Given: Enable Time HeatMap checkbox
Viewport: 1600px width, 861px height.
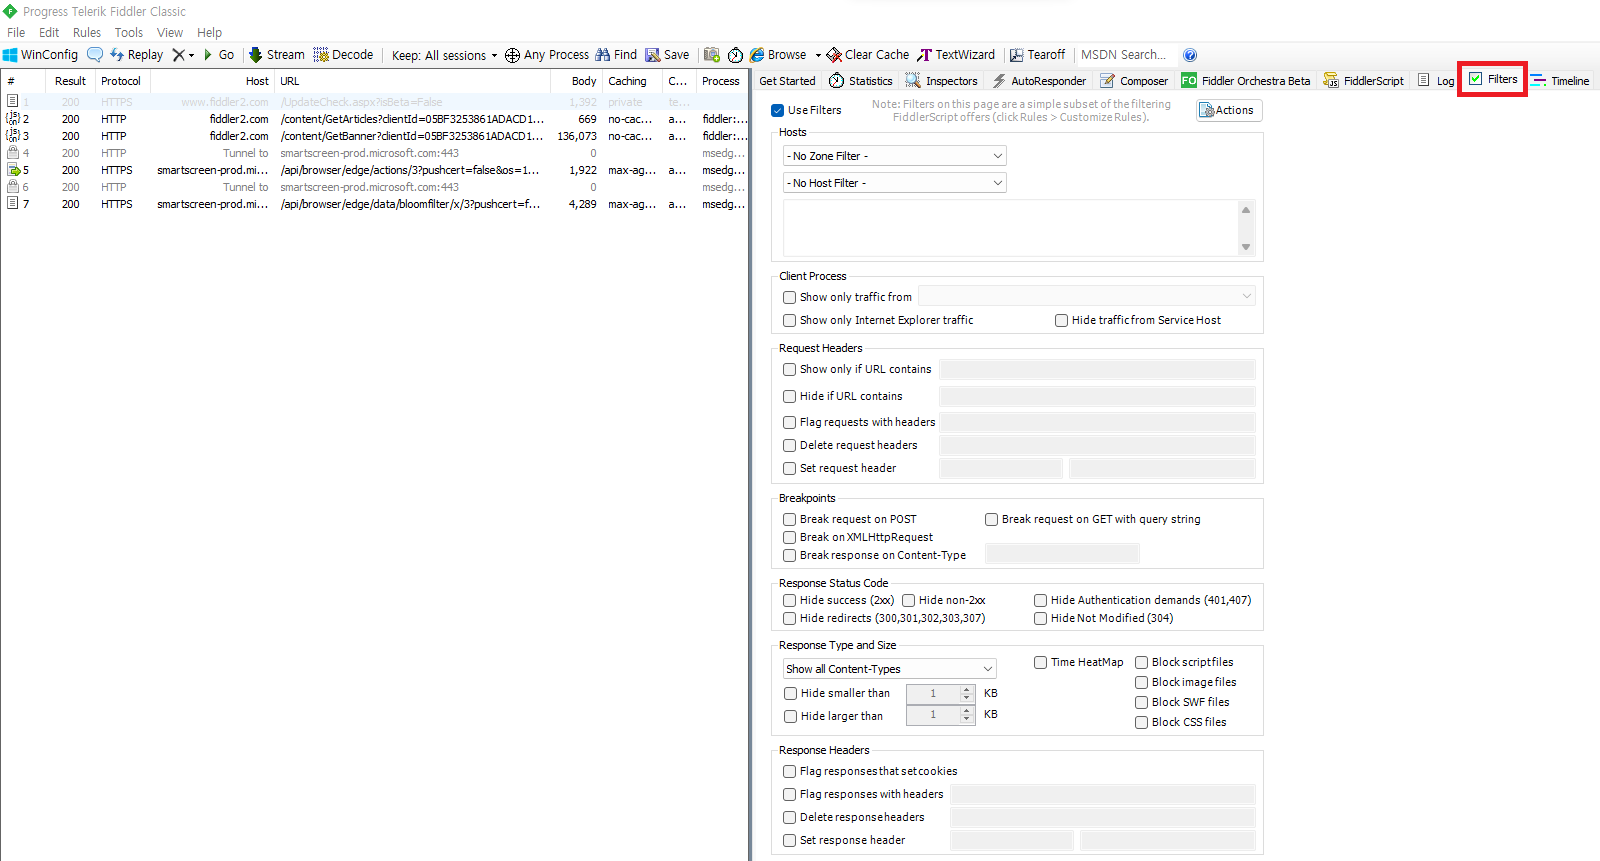Looking at the screenshot, I should (1041, 662).
